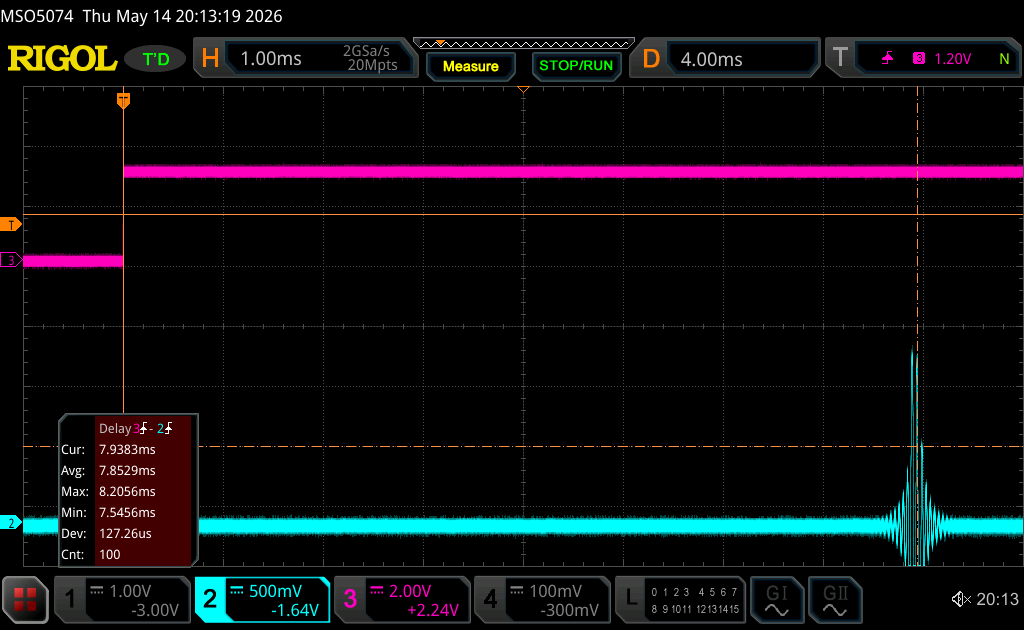Screen dimensions: 1024x630
Task: Click the Max value 8.2056ms
Action: click(x=127, y=492)
